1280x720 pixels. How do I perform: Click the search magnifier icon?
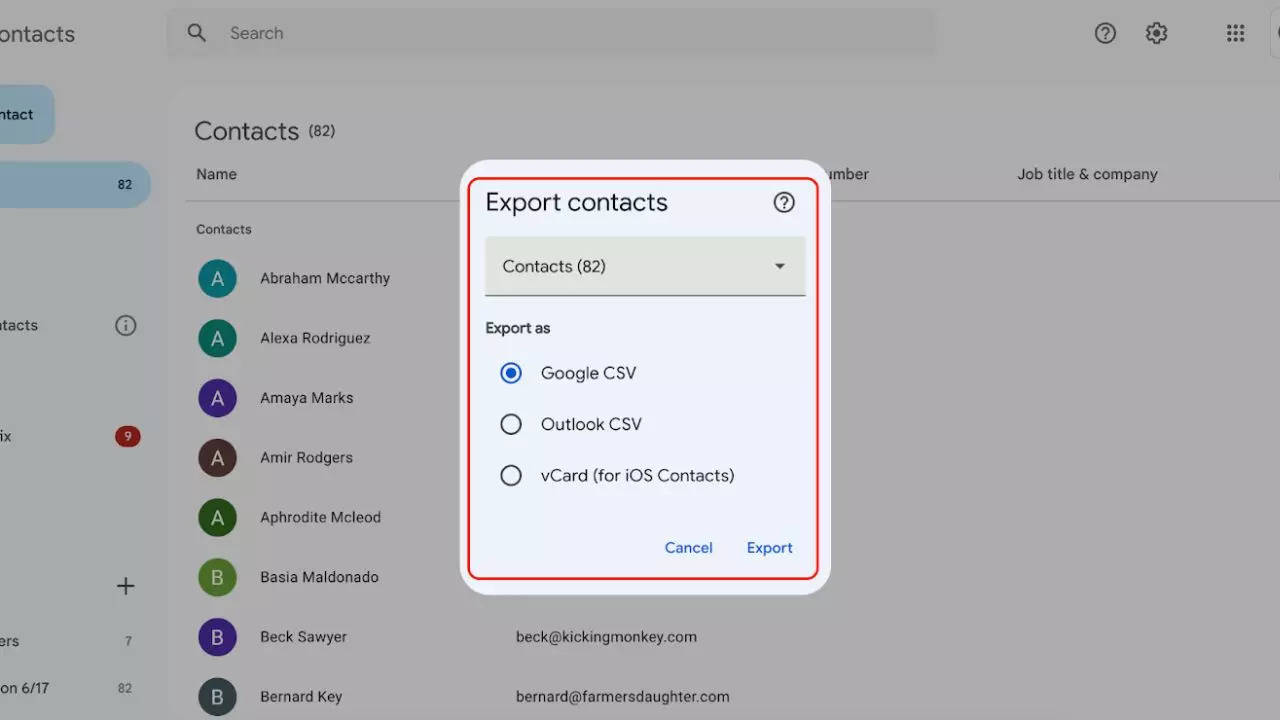197,33
